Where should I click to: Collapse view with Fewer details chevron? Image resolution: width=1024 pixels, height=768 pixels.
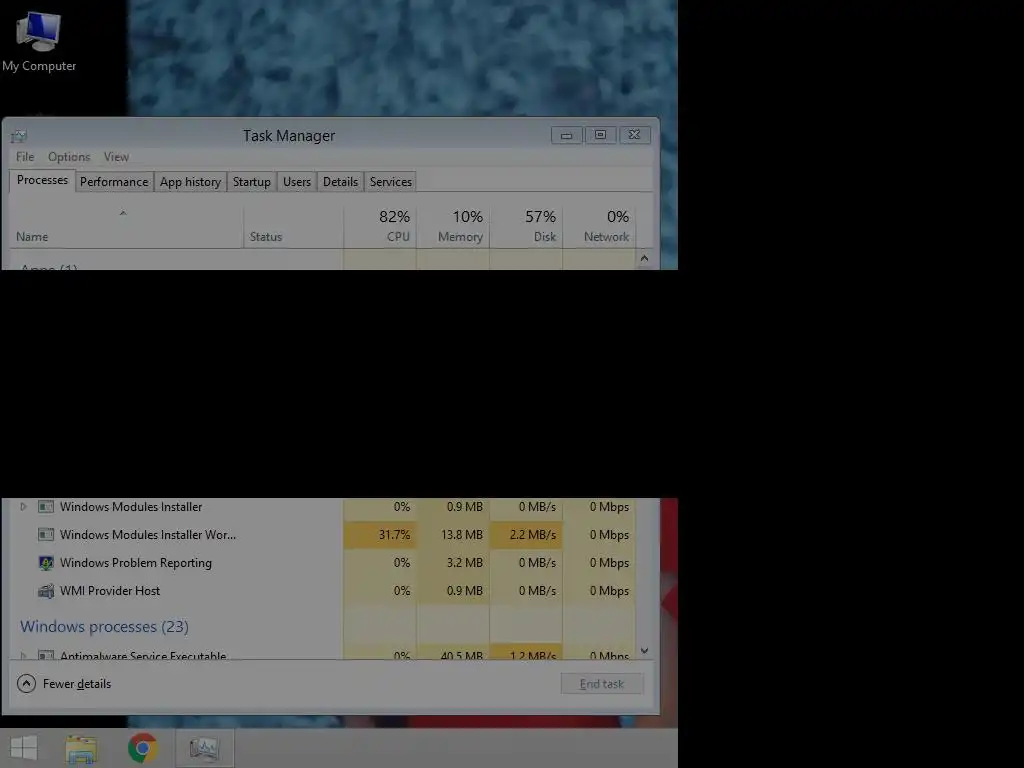[x=26, y=684]
